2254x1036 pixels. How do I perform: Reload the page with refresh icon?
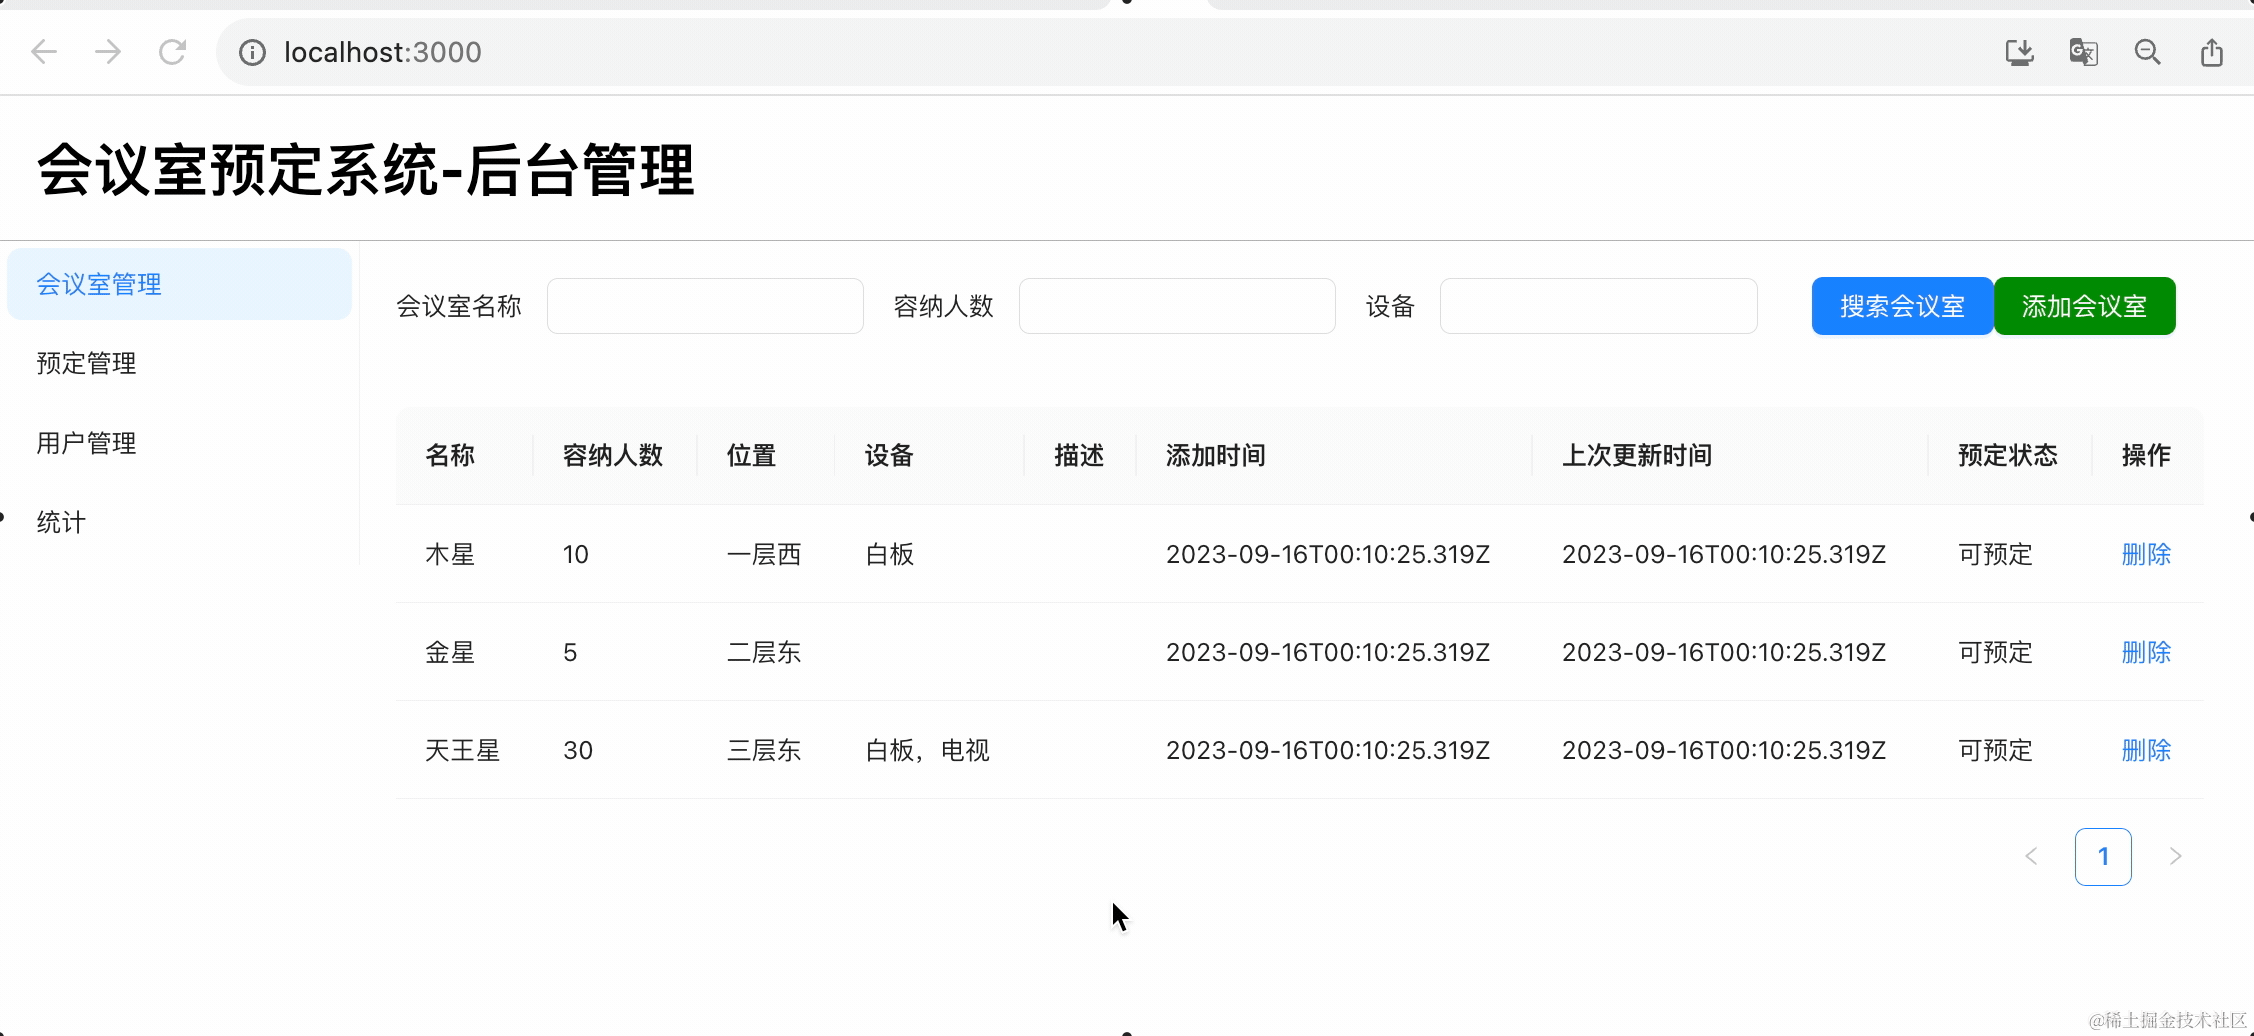coord(173,52)
